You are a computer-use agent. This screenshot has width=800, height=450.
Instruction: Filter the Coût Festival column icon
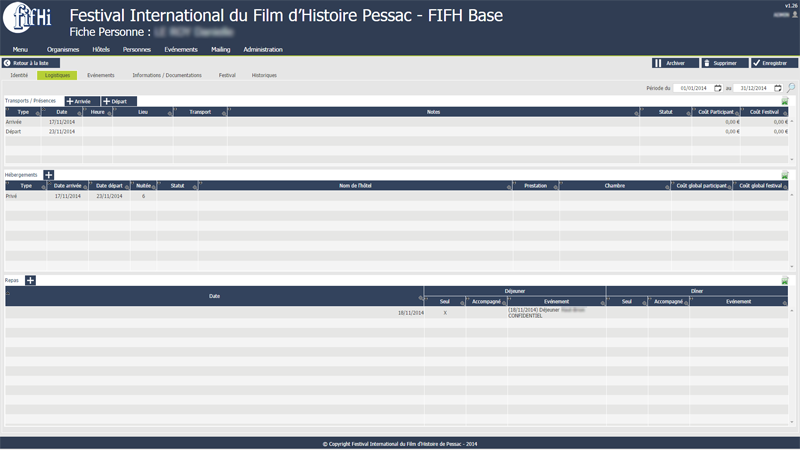coord(784,113)
